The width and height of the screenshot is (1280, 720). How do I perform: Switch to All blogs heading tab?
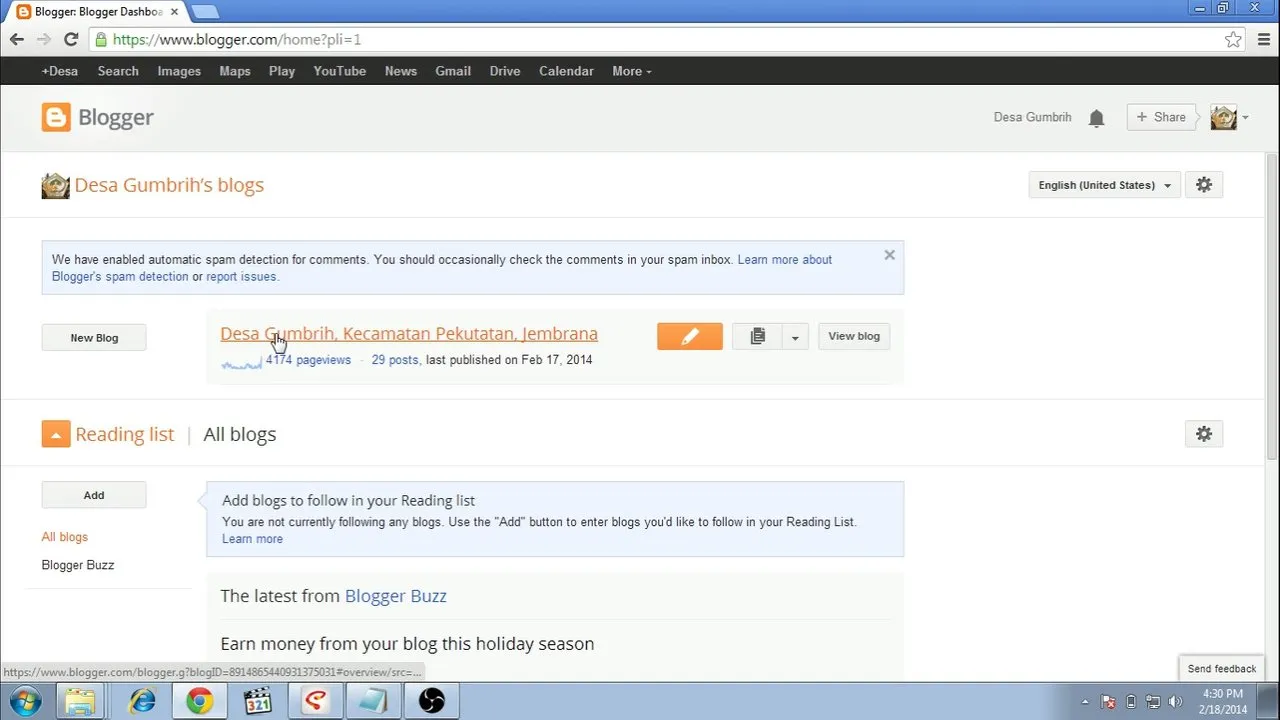pyautogui.click(x=240, y=434)
